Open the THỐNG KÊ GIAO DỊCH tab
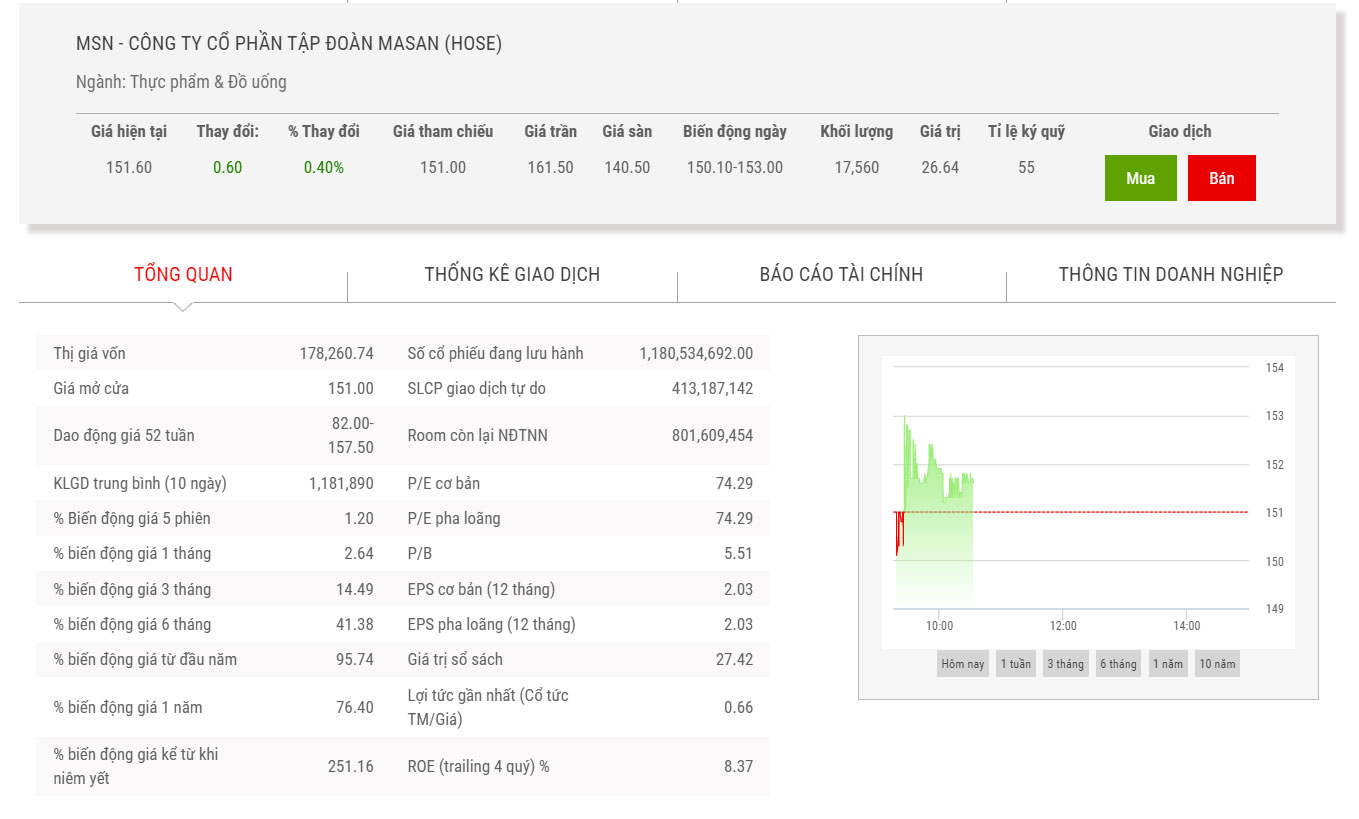 tap(512, 274)
